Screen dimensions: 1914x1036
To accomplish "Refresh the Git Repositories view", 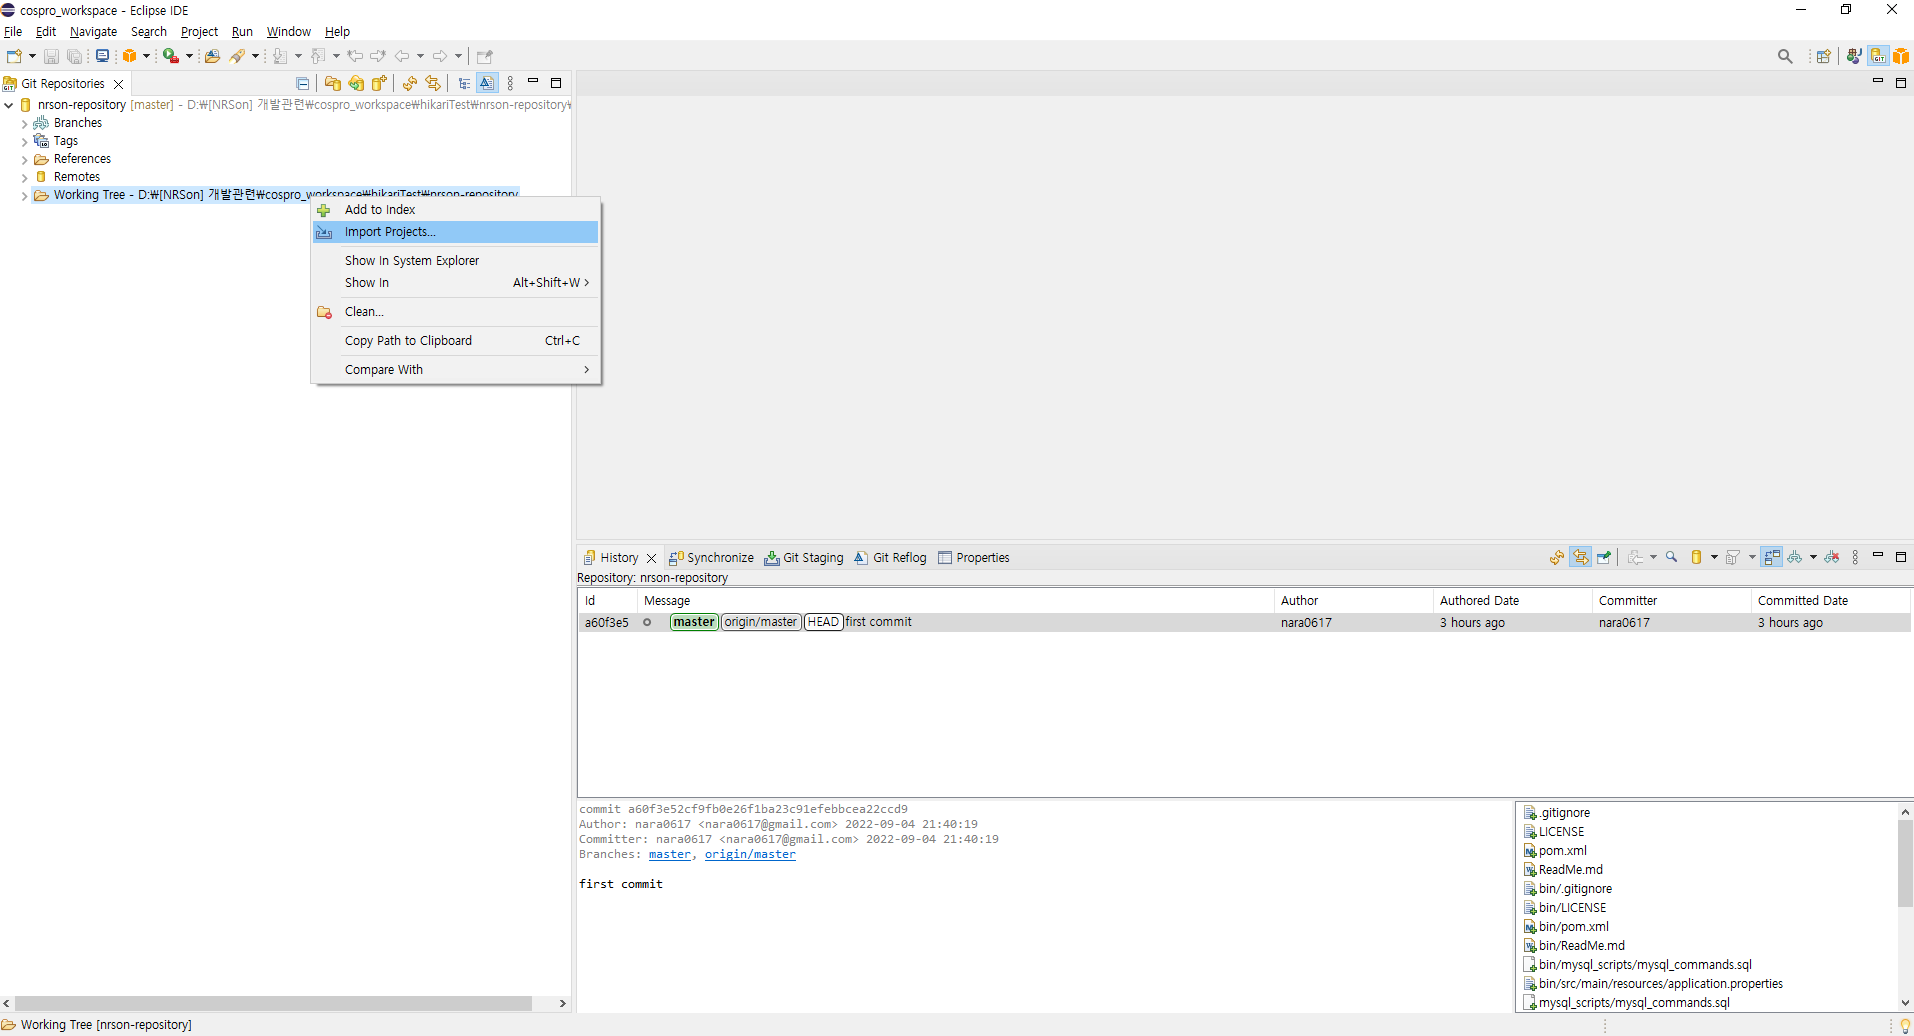I will point(410,83).
